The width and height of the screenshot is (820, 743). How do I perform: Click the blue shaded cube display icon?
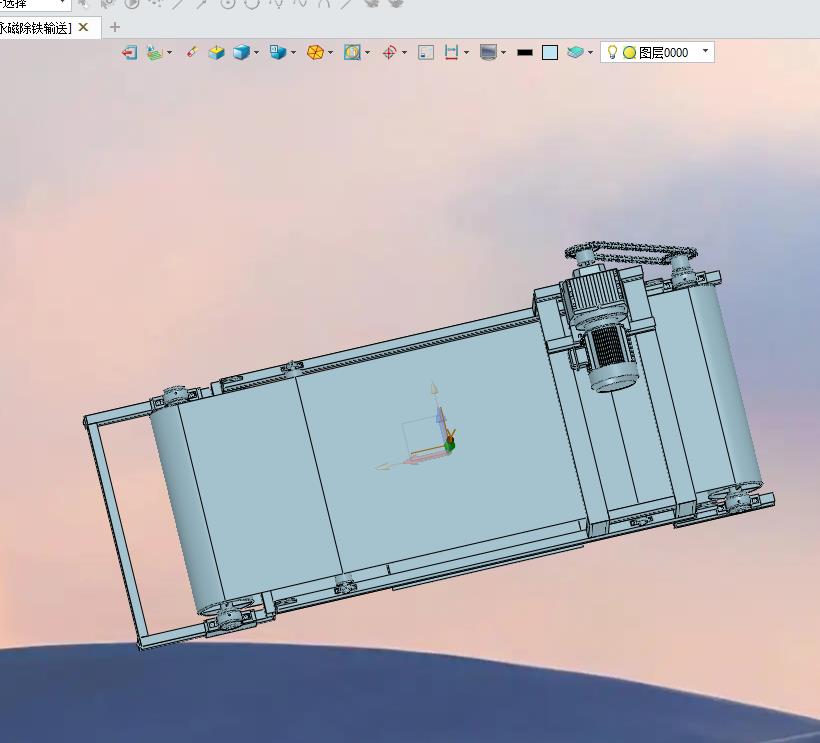[x=241, y=52]
